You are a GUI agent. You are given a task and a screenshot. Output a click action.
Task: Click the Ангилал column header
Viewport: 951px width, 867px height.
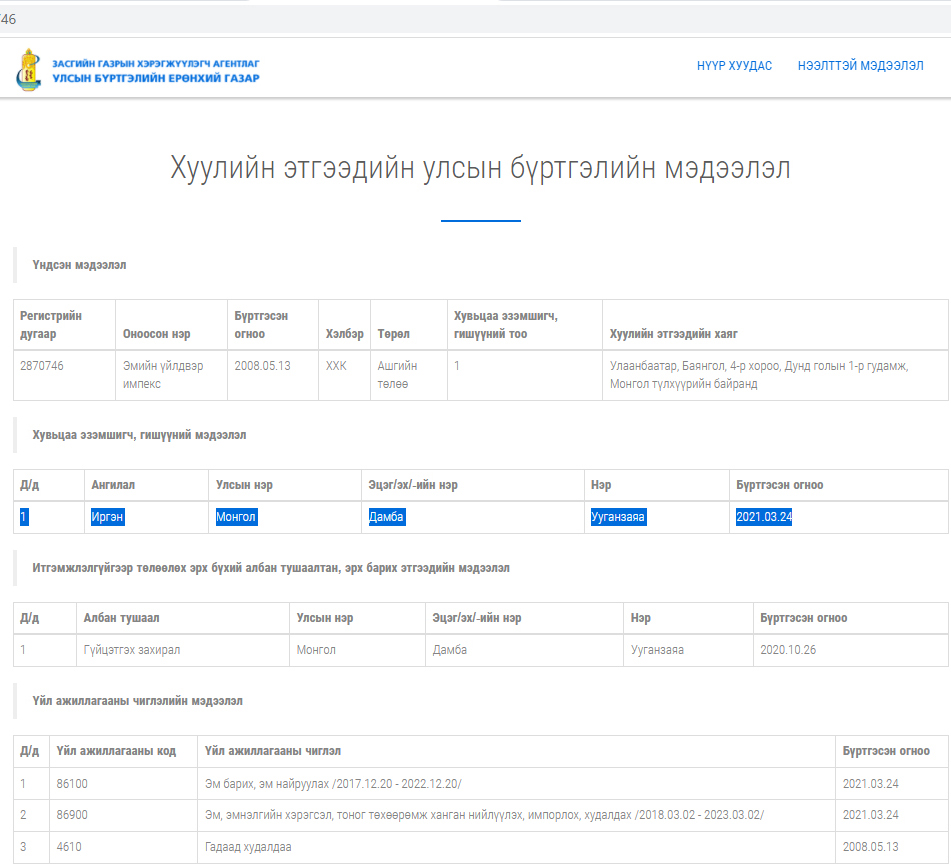click(x=113, y=484)
